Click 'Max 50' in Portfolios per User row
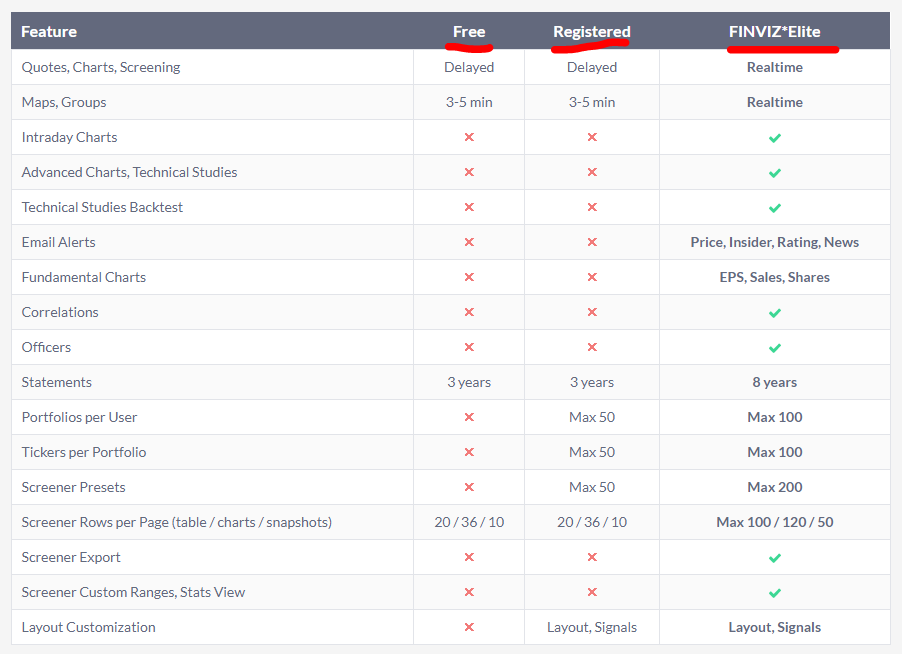 click(592, 417)
